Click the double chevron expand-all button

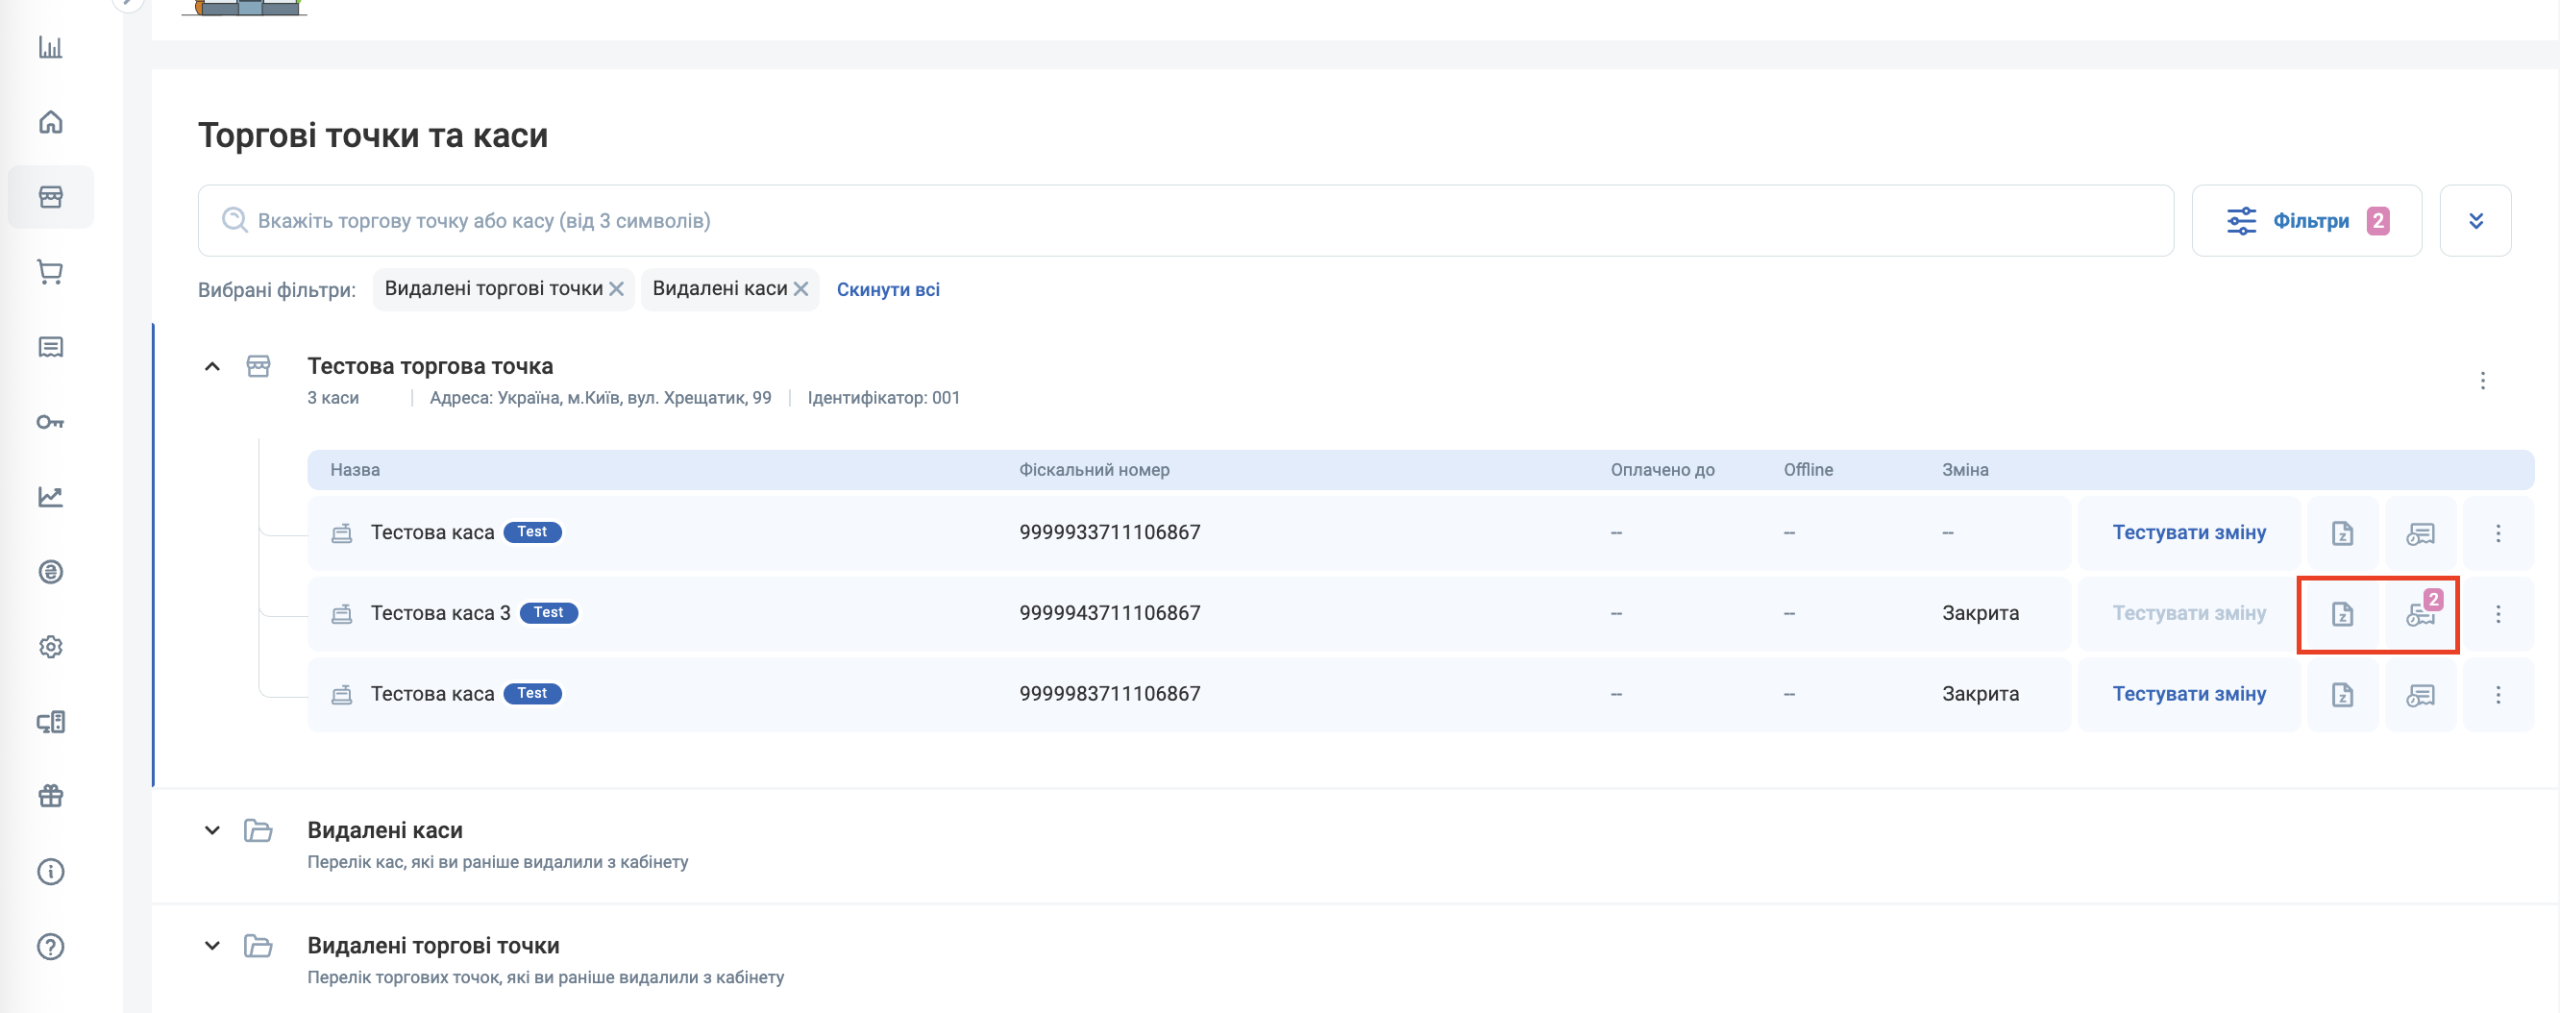[2475, 221]
